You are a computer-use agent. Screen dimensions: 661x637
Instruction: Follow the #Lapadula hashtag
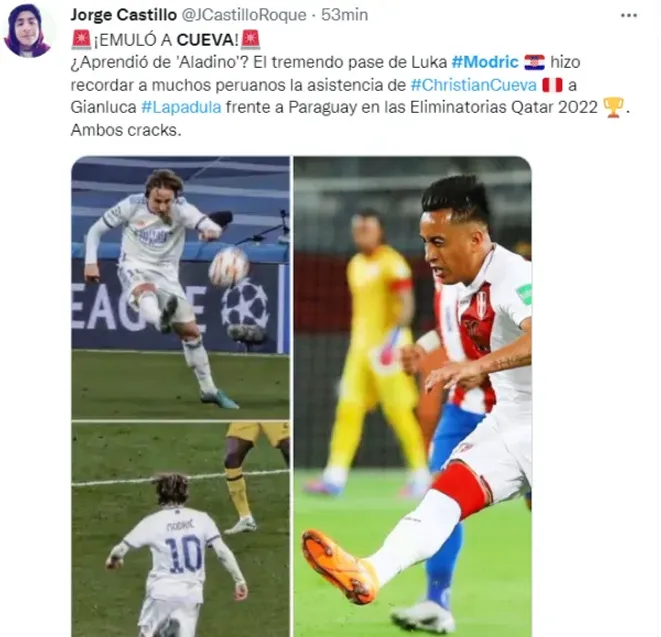coord(181,107)
